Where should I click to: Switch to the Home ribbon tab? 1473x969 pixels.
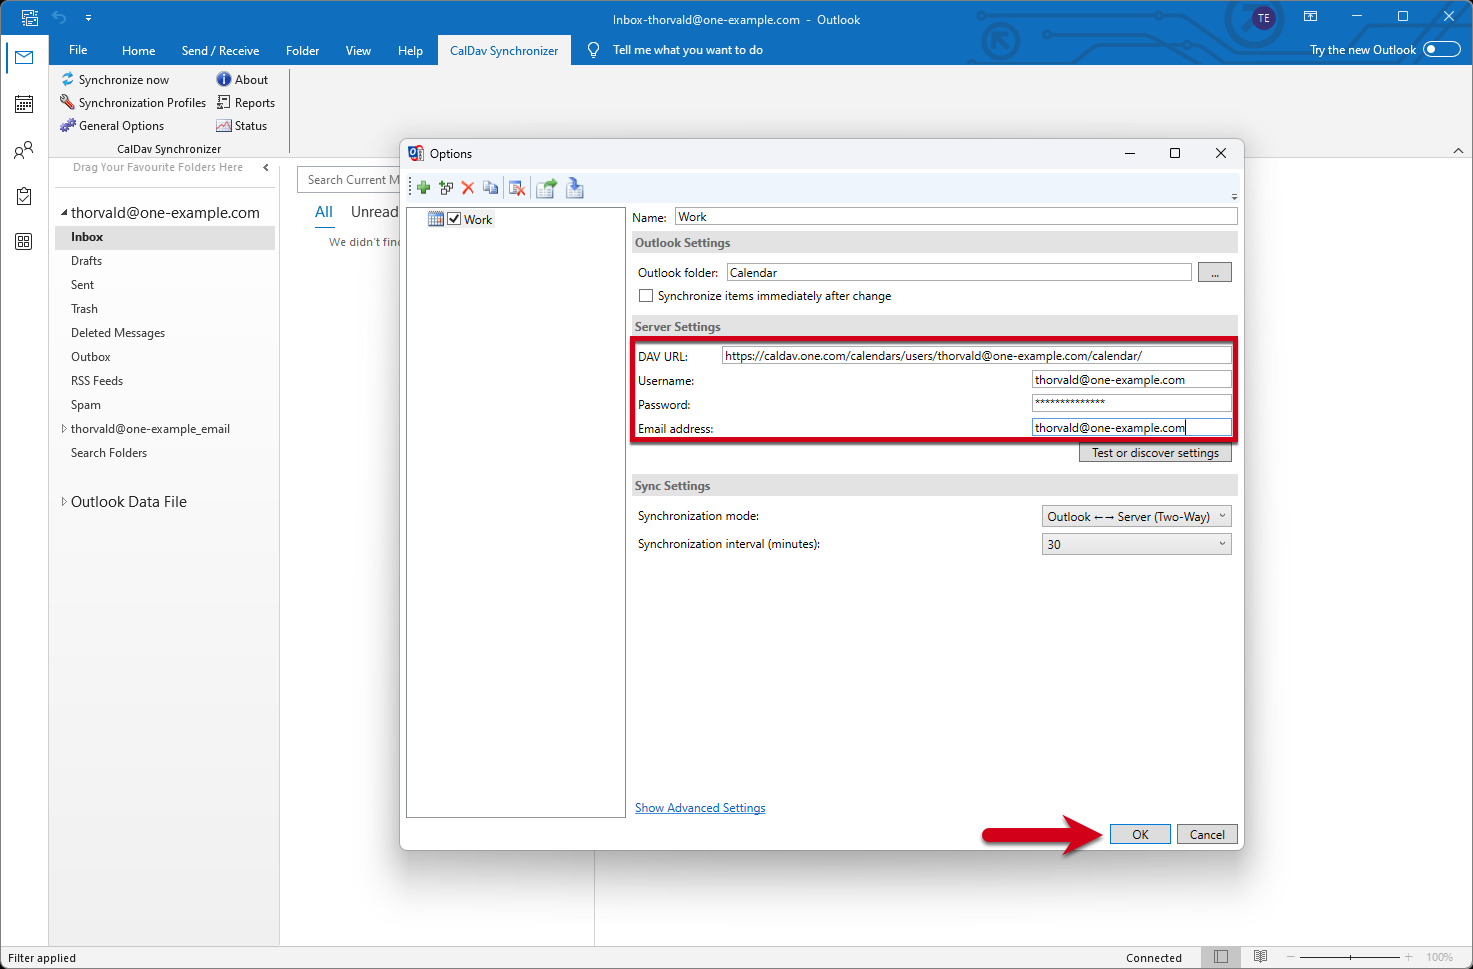[x=138, y=51]
